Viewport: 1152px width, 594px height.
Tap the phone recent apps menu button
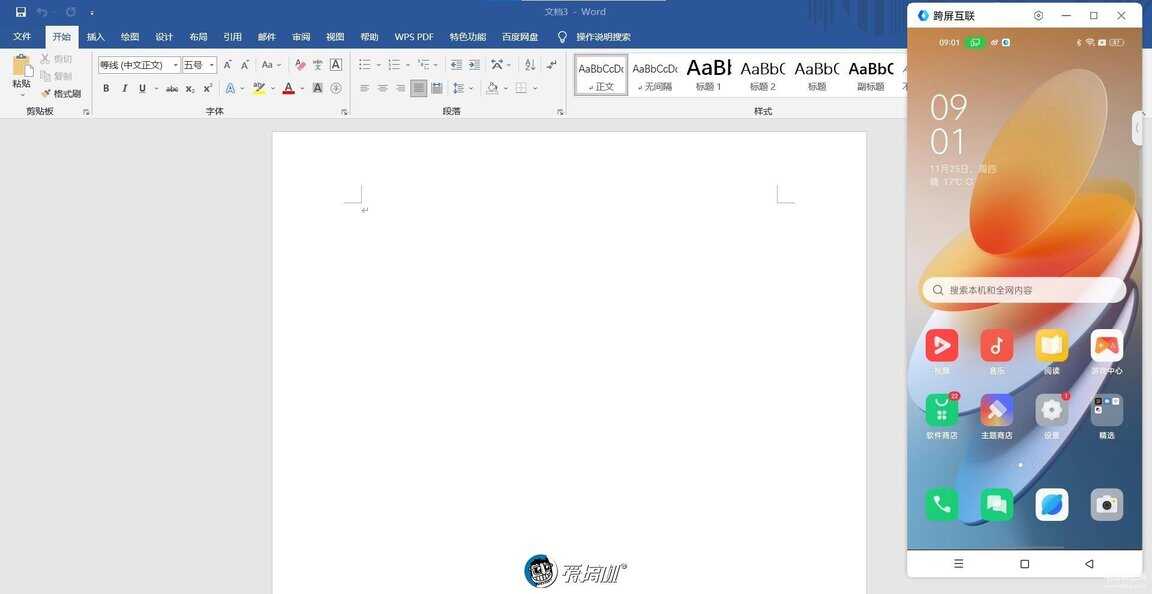point(958,564)
